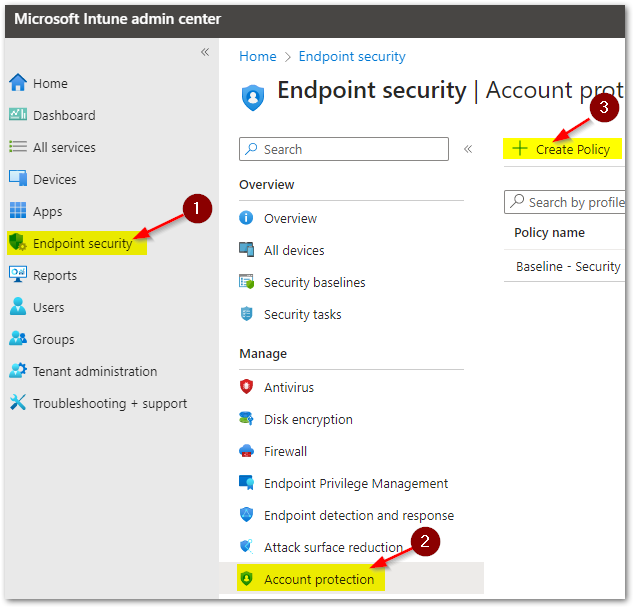
Task: Click the Home breadcrumb link
Action: pos(258,56)
